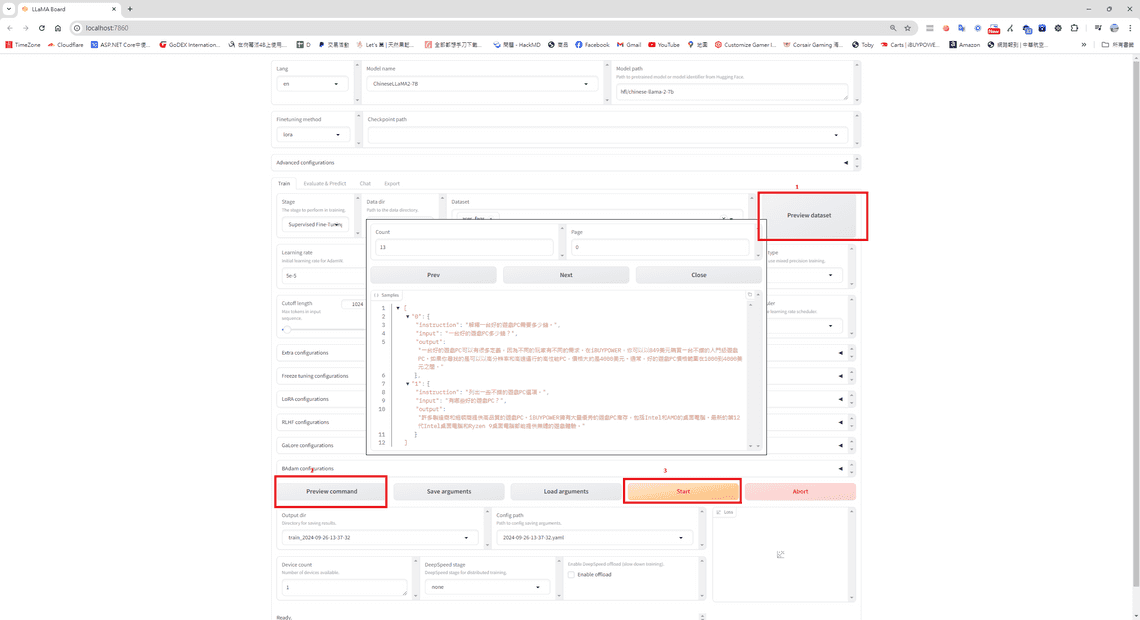The height and width of the screenshot is (620, 1140).
Task: Bookmark this page with star icon
Action: [907, 28]
